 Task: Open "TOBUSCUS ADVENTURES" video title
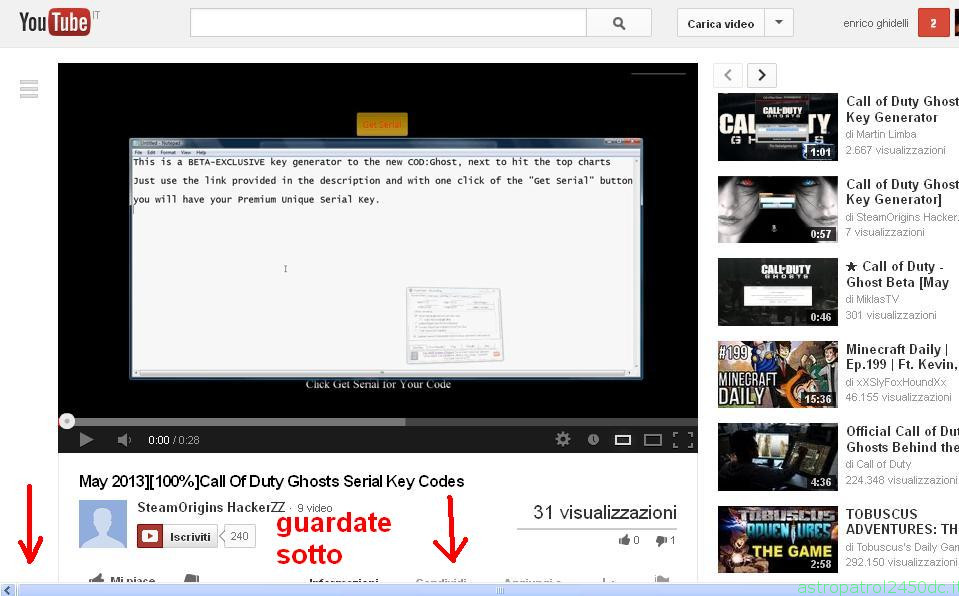[x=902, y=521]
